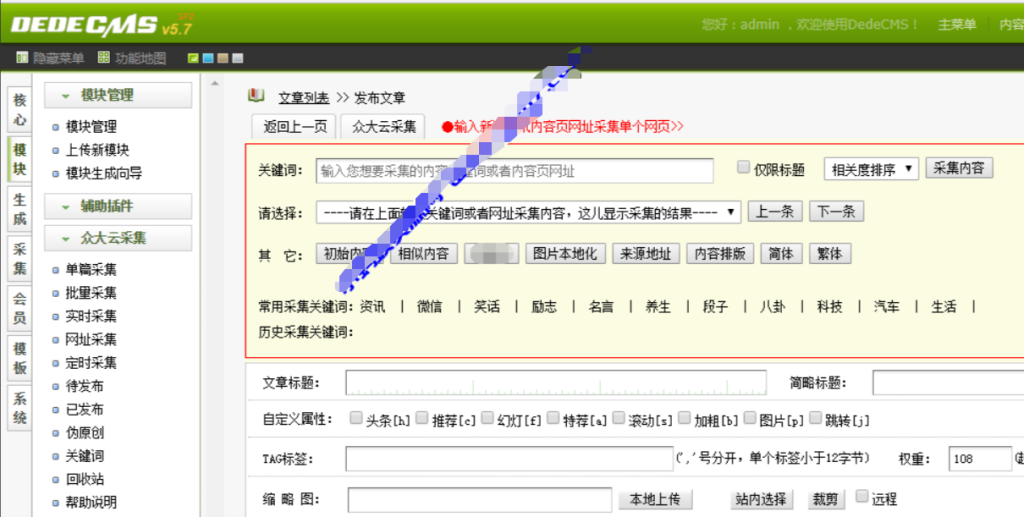Open 网址采集 in sidebar
Image resolution: width=1024 pixels, height=517 pixels.
click(91, 339)
